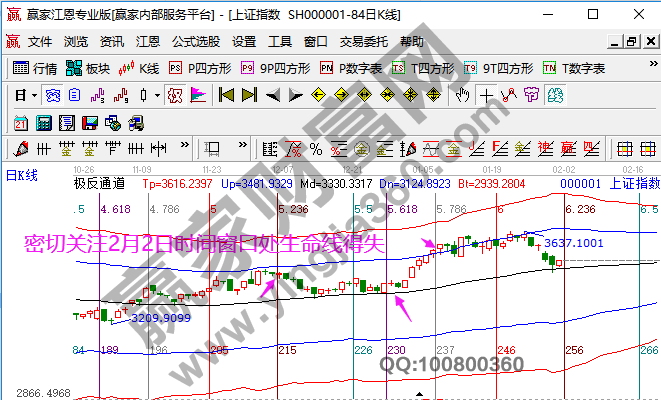Open the 公式选股 menu

[x=195, y=42]
